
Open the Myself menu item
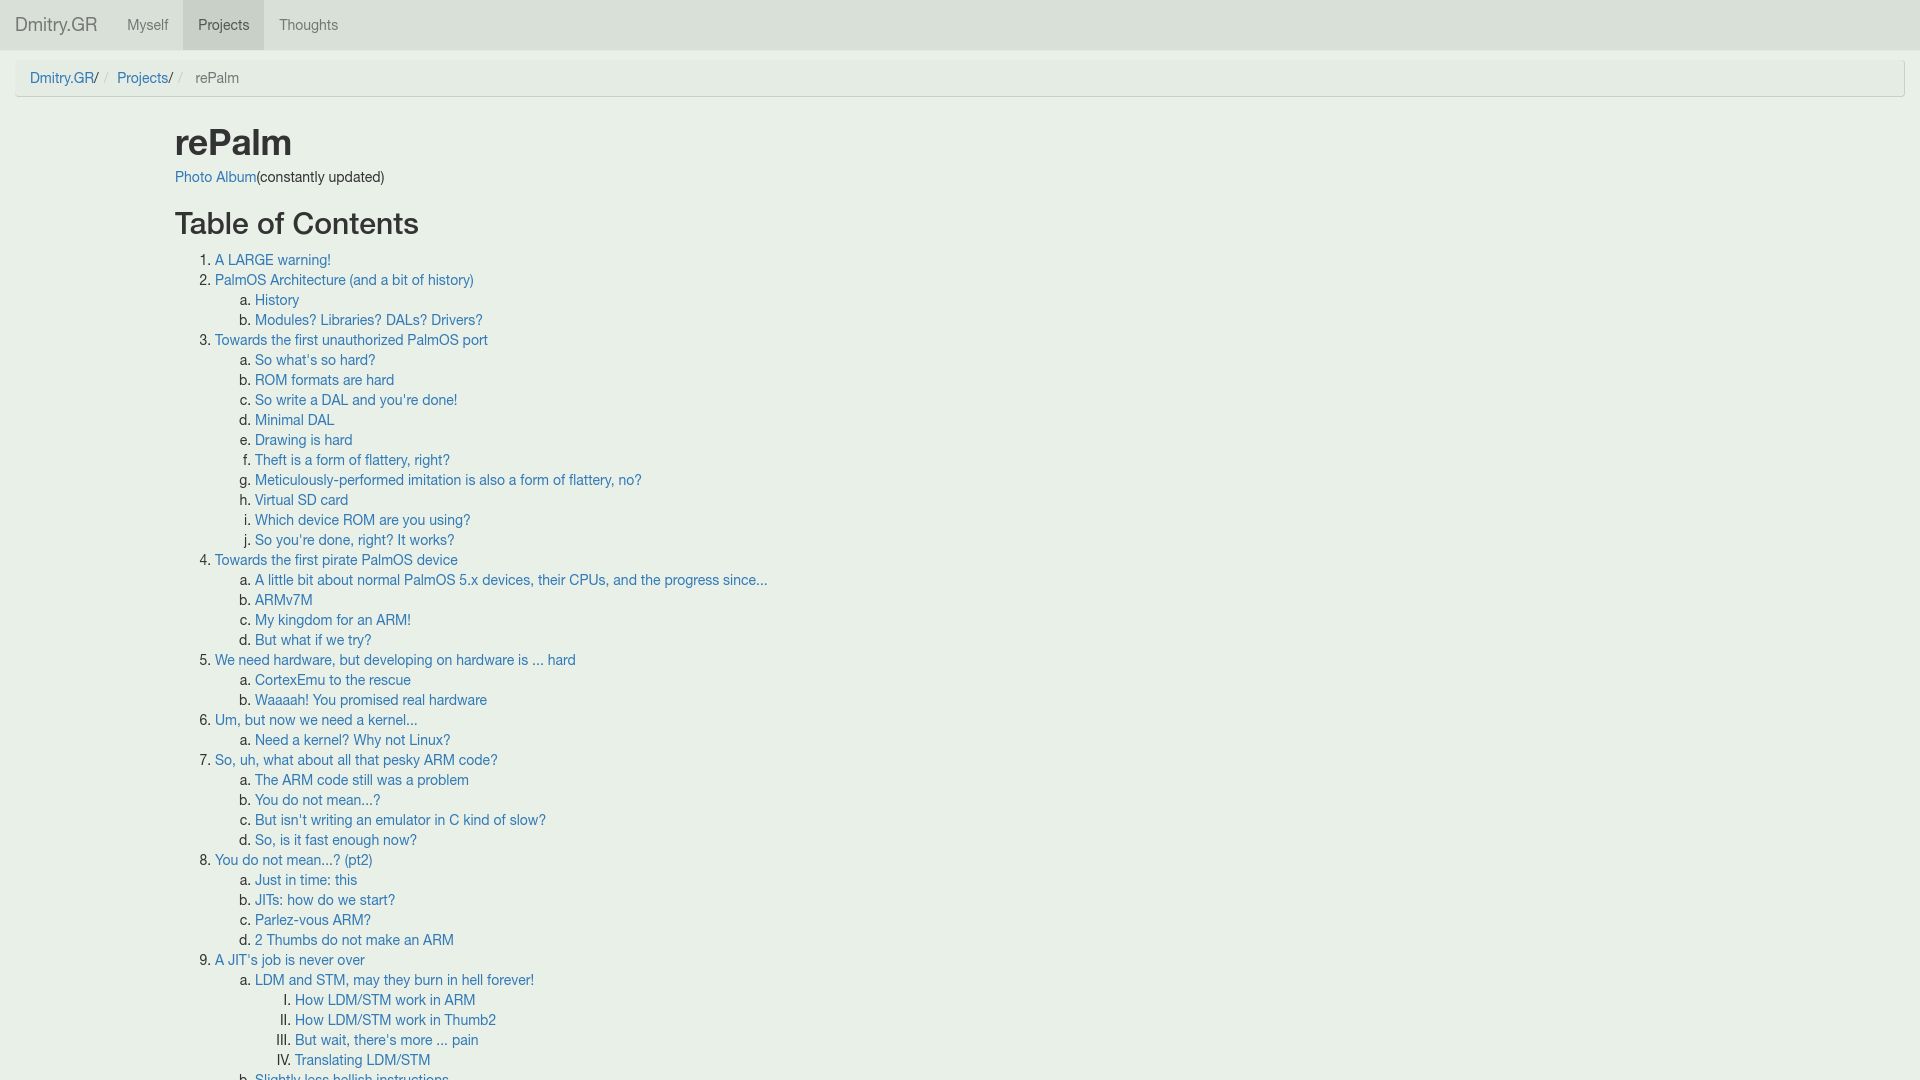147,25
